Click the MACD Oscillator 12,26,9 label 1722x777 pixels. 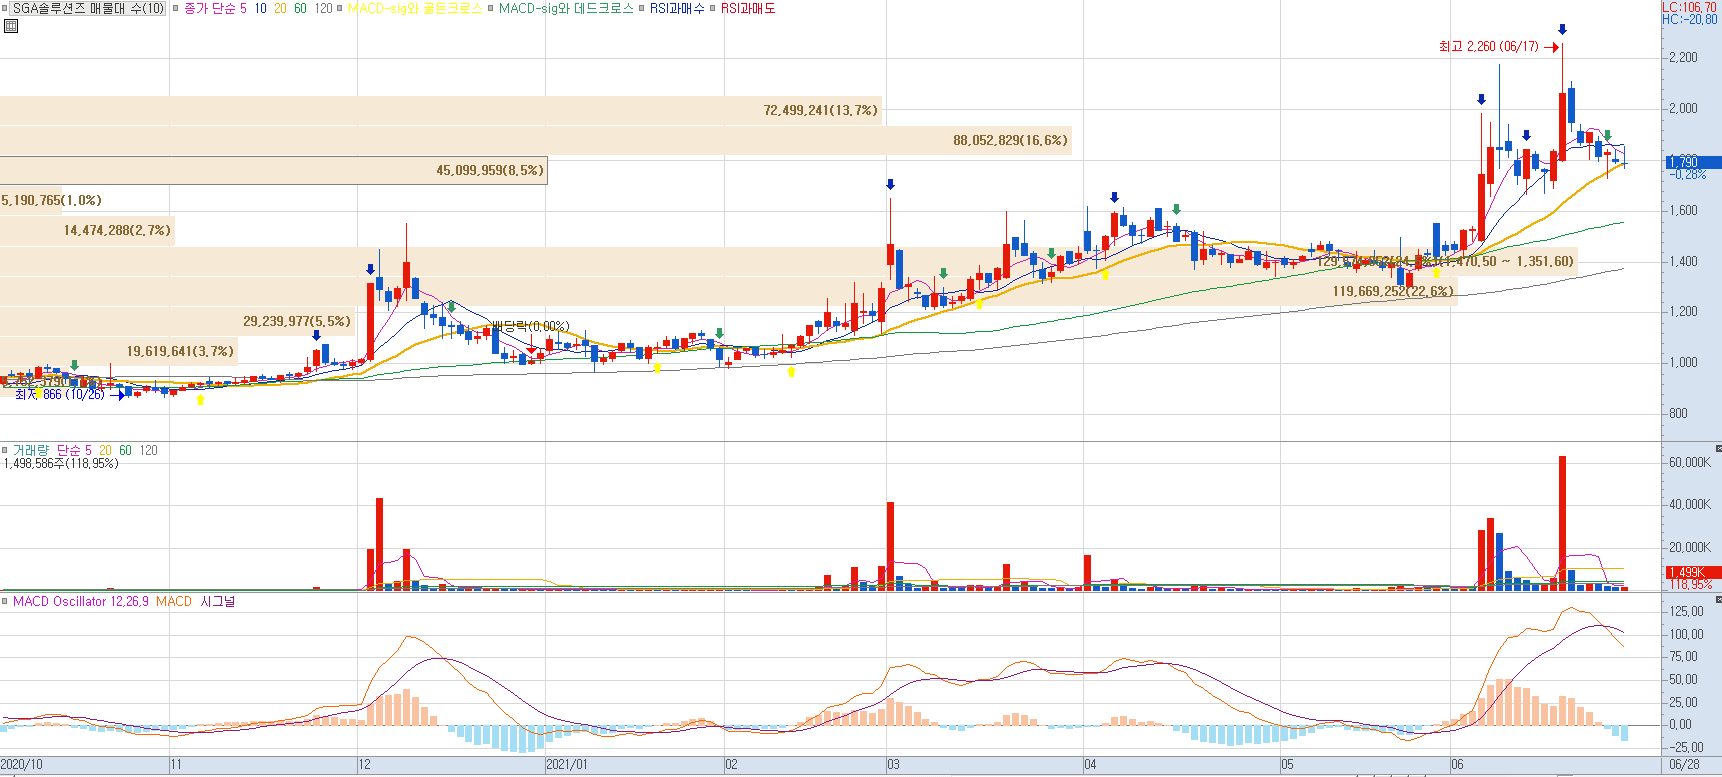coord(81,601)
